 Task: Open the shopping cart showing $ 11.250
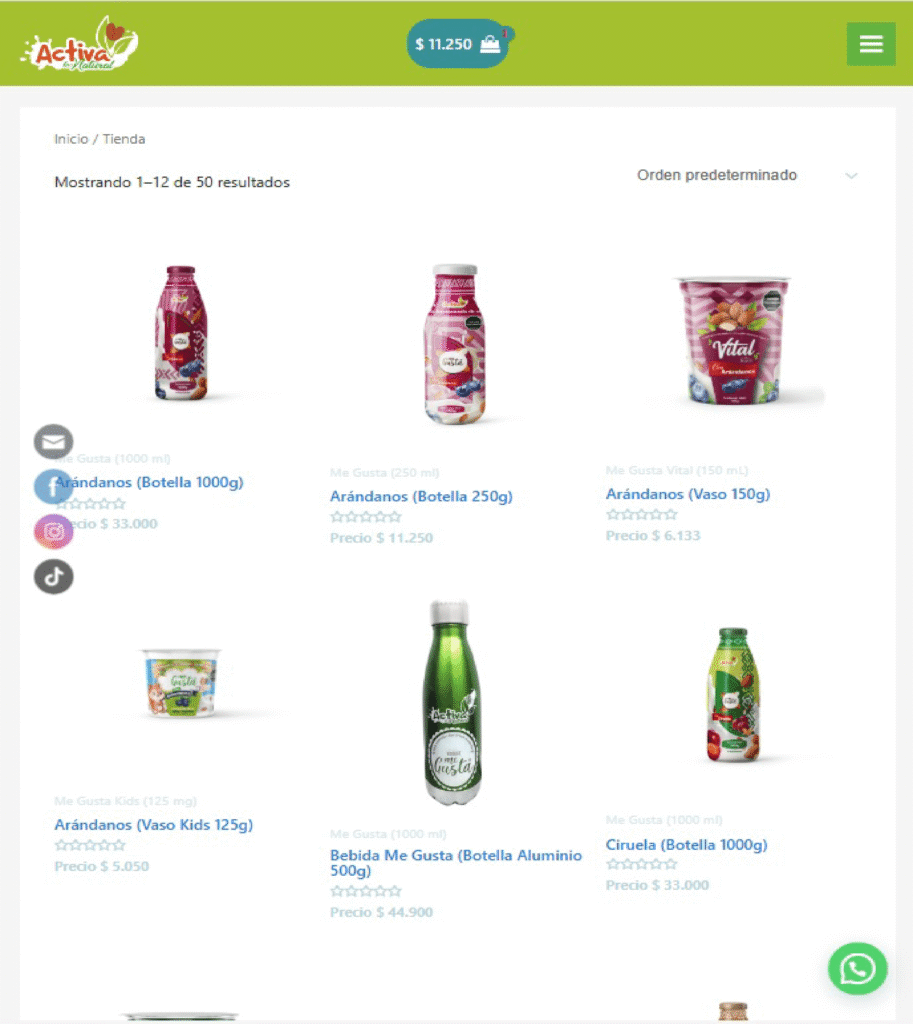pyautogui.click(x=459, y=44)
